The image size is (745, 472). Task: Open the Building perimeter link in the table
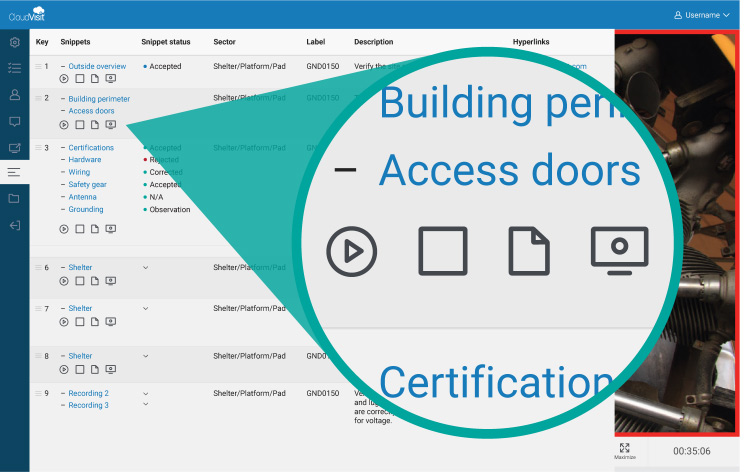coord(99,99)
